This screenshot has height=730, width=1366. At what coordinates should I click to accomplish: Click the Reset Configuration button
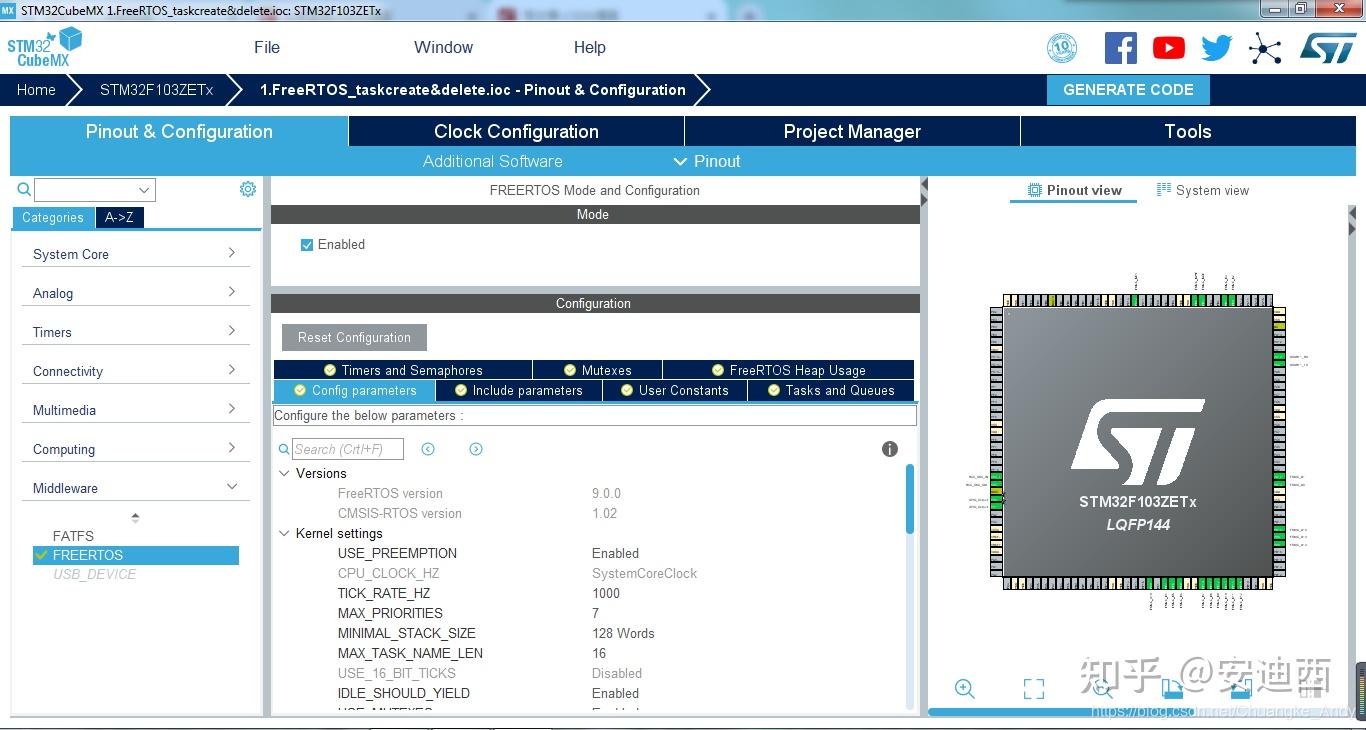click(x=354, y=337)
